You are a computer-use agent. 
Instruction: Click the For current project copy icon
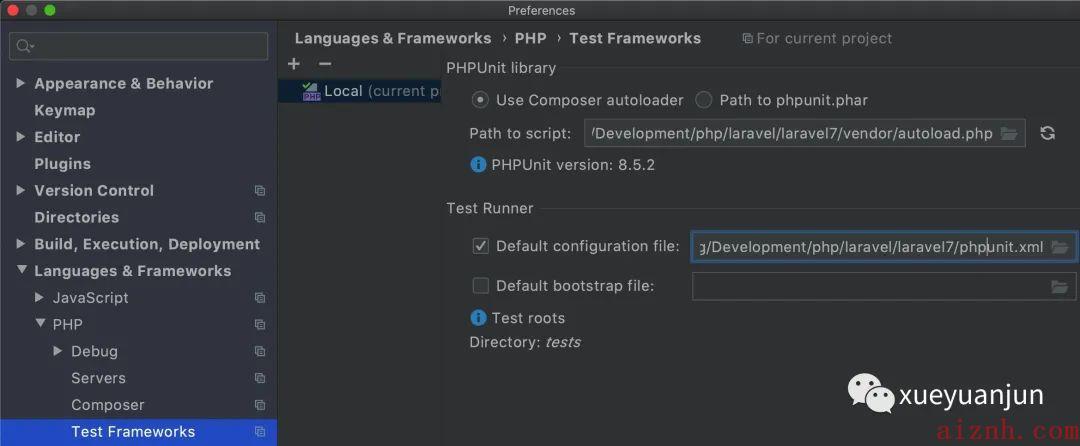(x=747, y=39)
